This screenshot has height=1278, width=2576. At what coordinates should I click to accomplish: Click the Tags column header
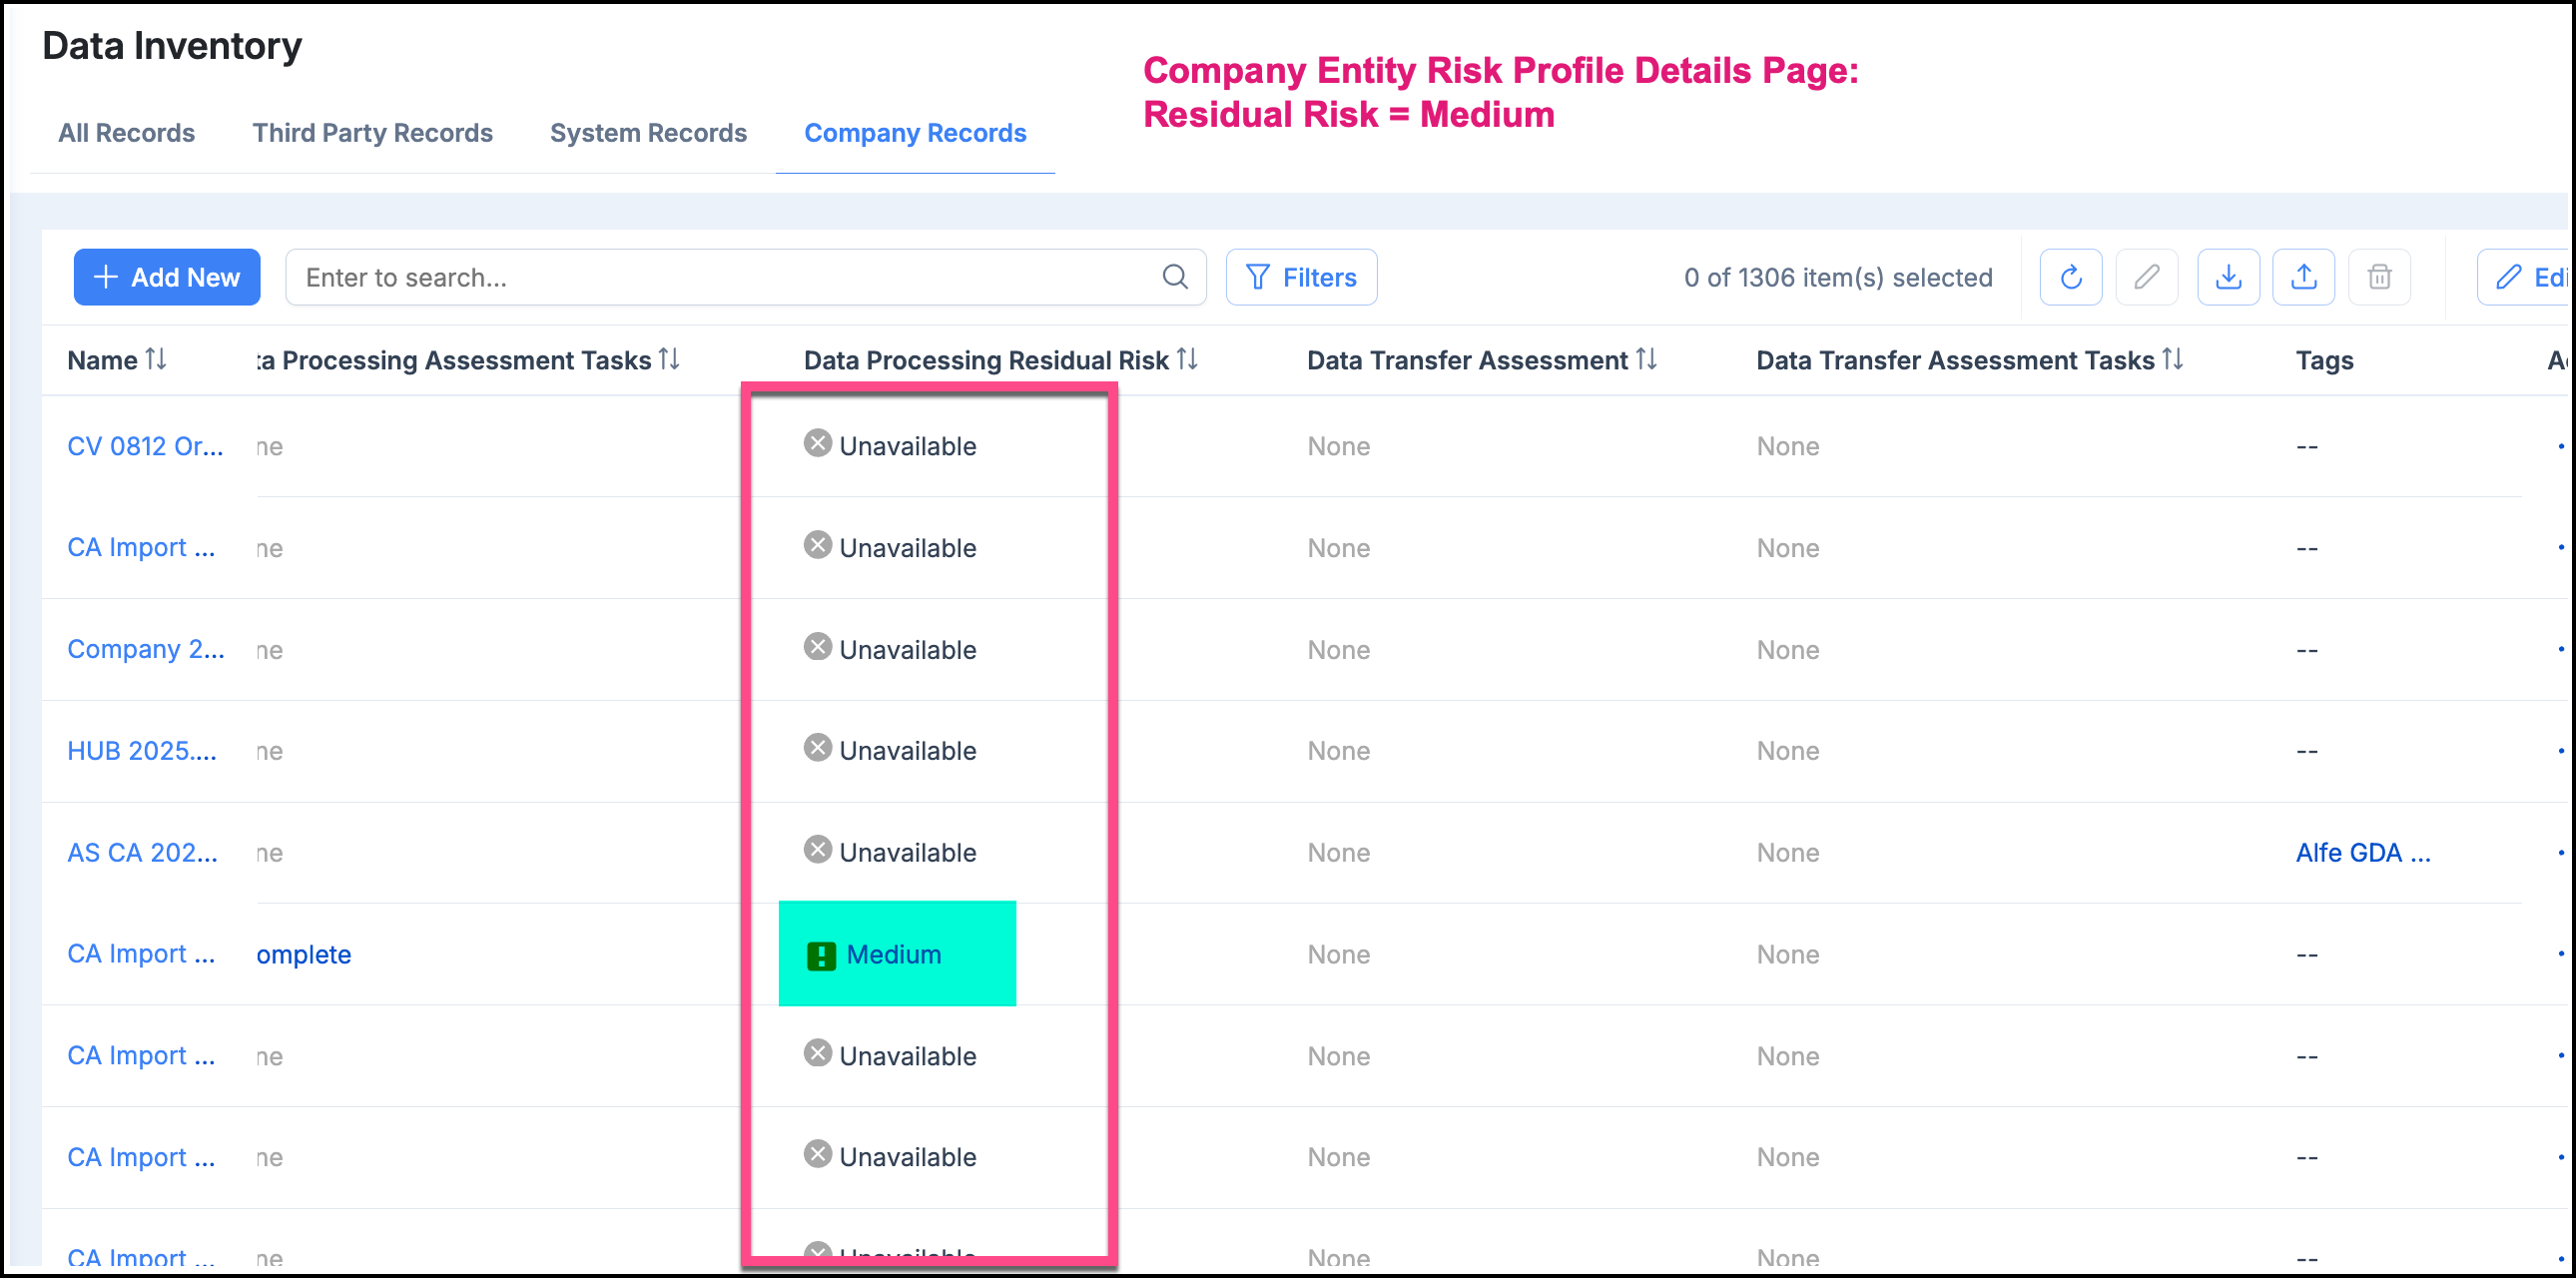point(2324,360)
